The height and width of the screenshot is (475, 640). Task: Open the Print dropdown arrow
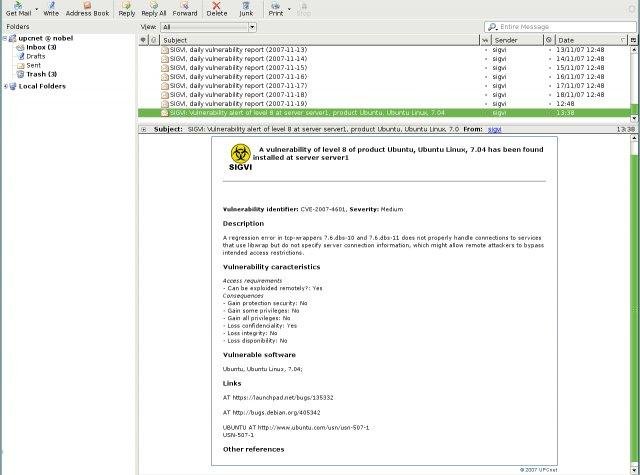point(289,9)
